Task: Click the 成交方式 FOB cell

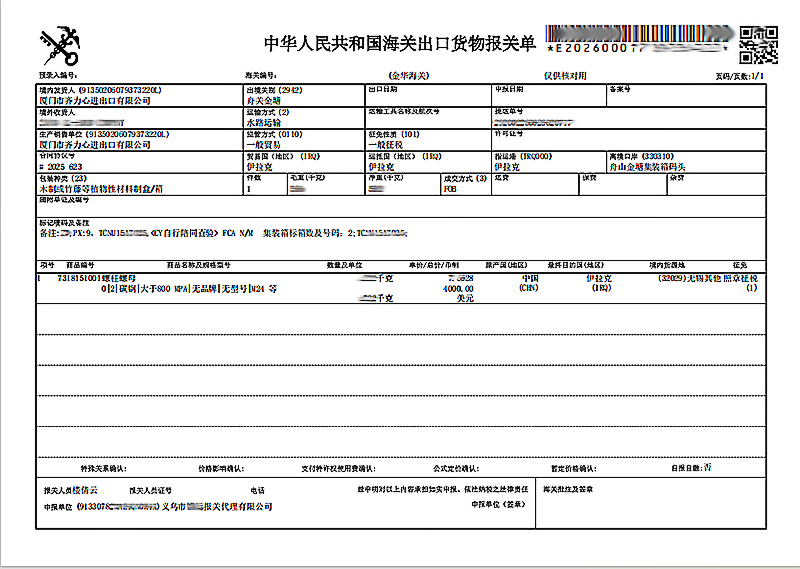Action: click(x=466, y=184)
